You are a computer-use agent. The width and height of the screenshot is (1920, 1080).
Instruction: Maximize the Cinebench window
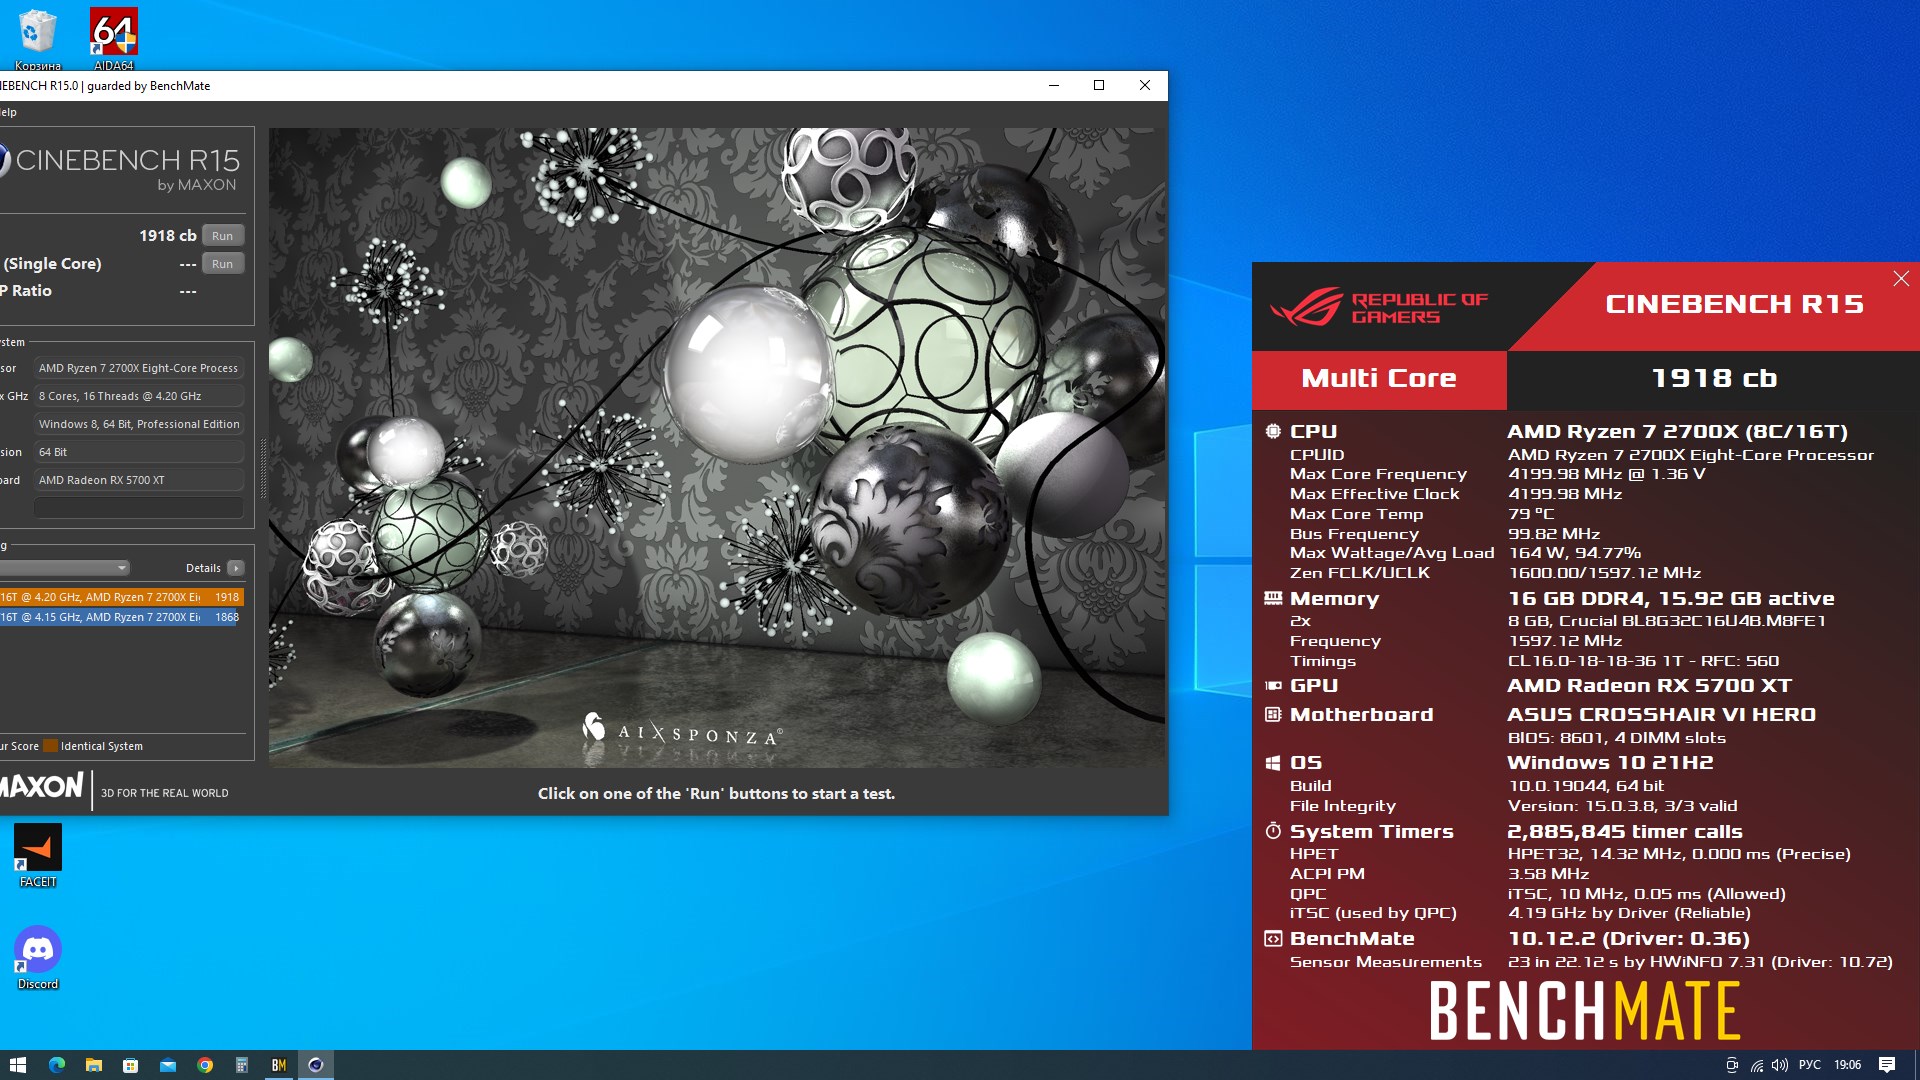(1099, 85)
